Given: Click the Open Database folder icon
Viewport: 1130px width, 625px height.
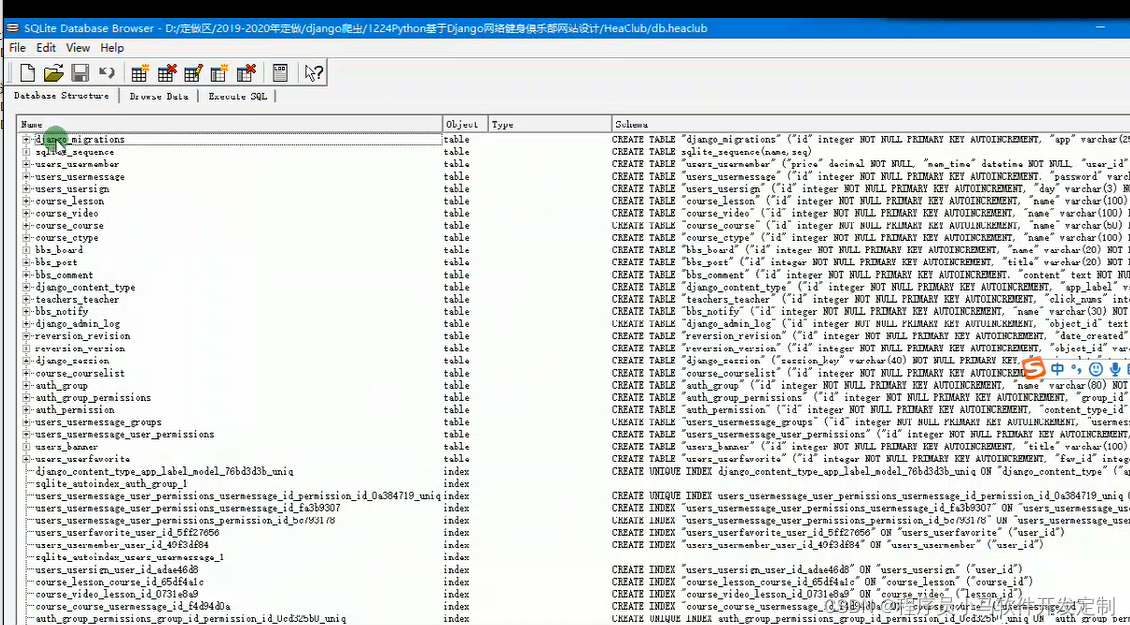Looking at the screenshot, I should click(53, 72).
